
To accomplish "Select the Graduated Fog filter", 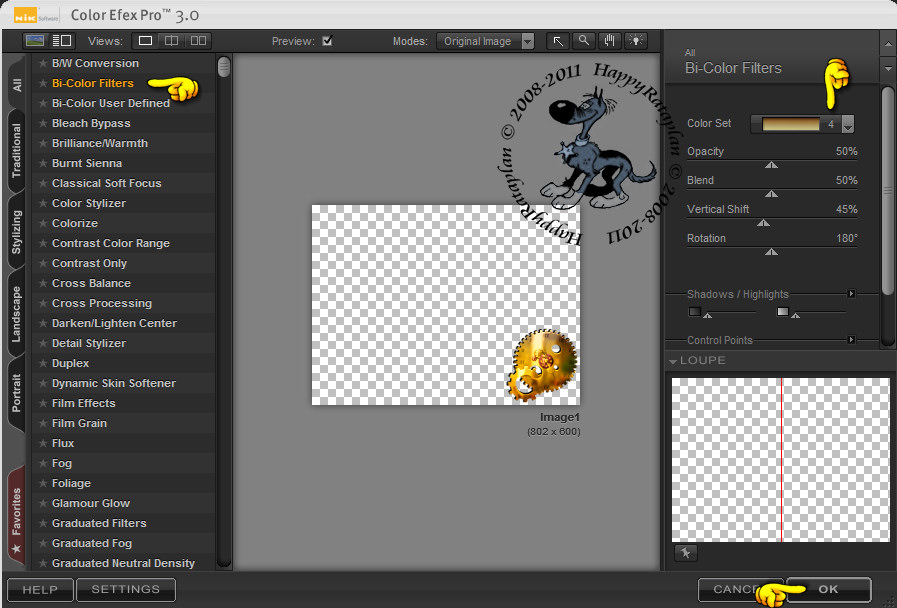I will point(92,543).
